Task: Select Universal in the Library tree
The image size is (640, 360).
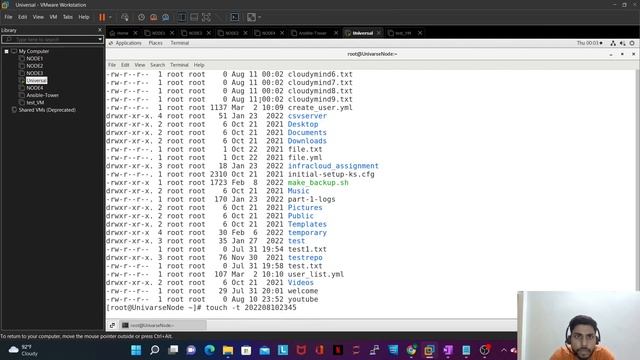Action: 36,80
